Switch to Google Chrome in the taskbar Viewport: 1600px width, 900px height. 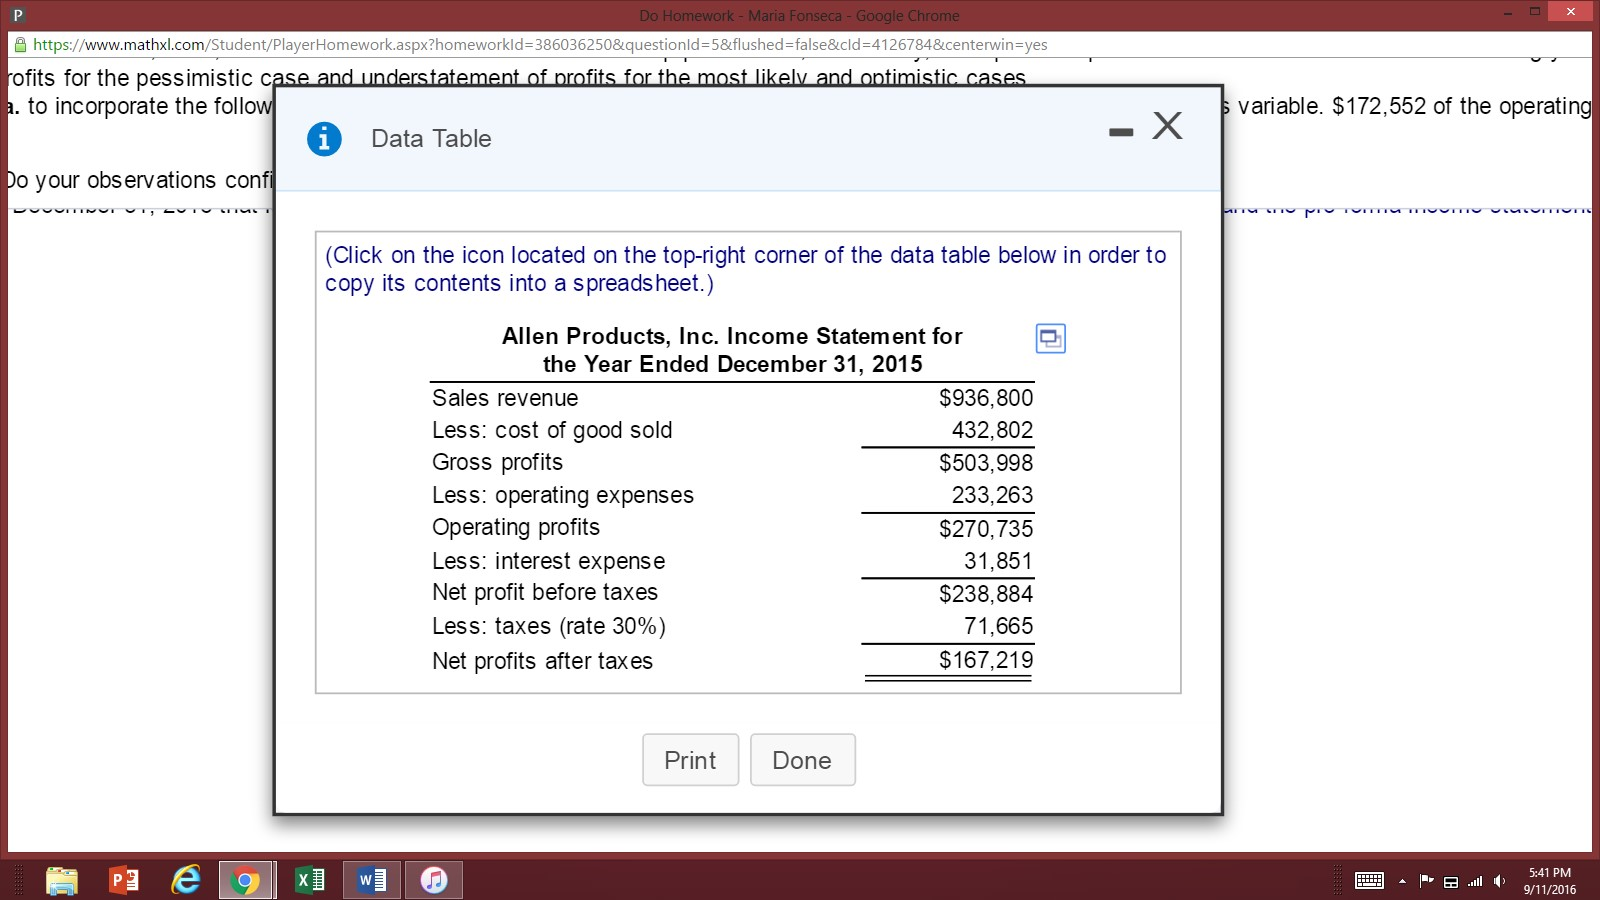[x=246, y=880]
